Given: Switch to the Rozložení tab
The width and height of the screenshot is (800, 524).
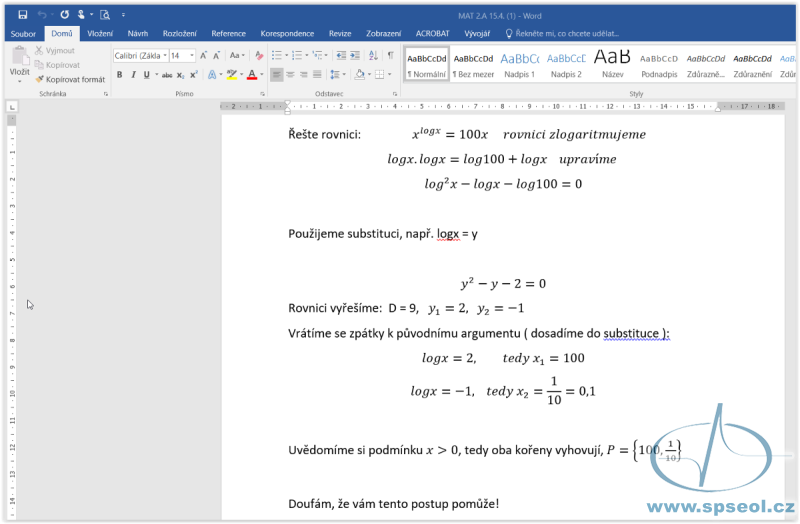Looking at the screenshot, I should pyautogui.click(x=180, y=34).
